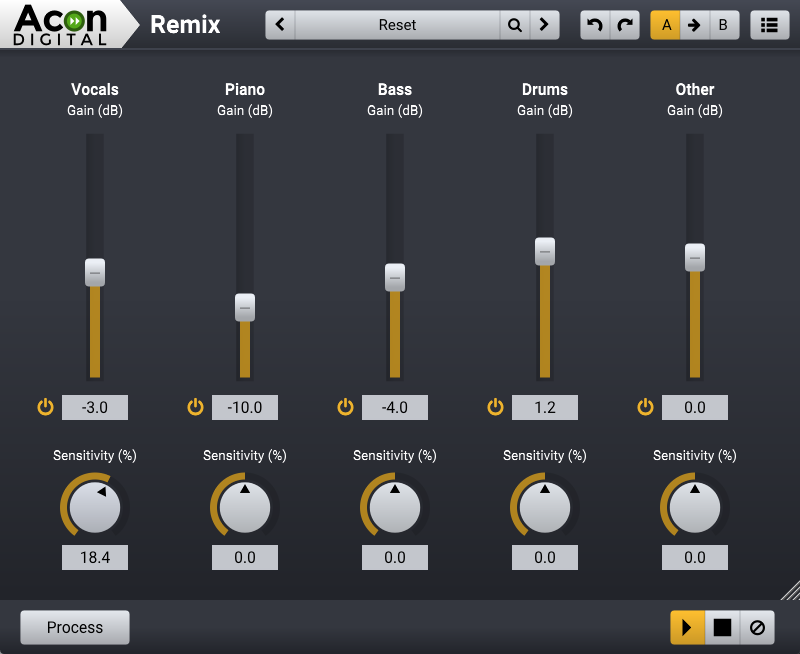800x654 pixels.
Task: Click the Other sensitivity knob
Action: pyautogui.click(x=695, y=507)
